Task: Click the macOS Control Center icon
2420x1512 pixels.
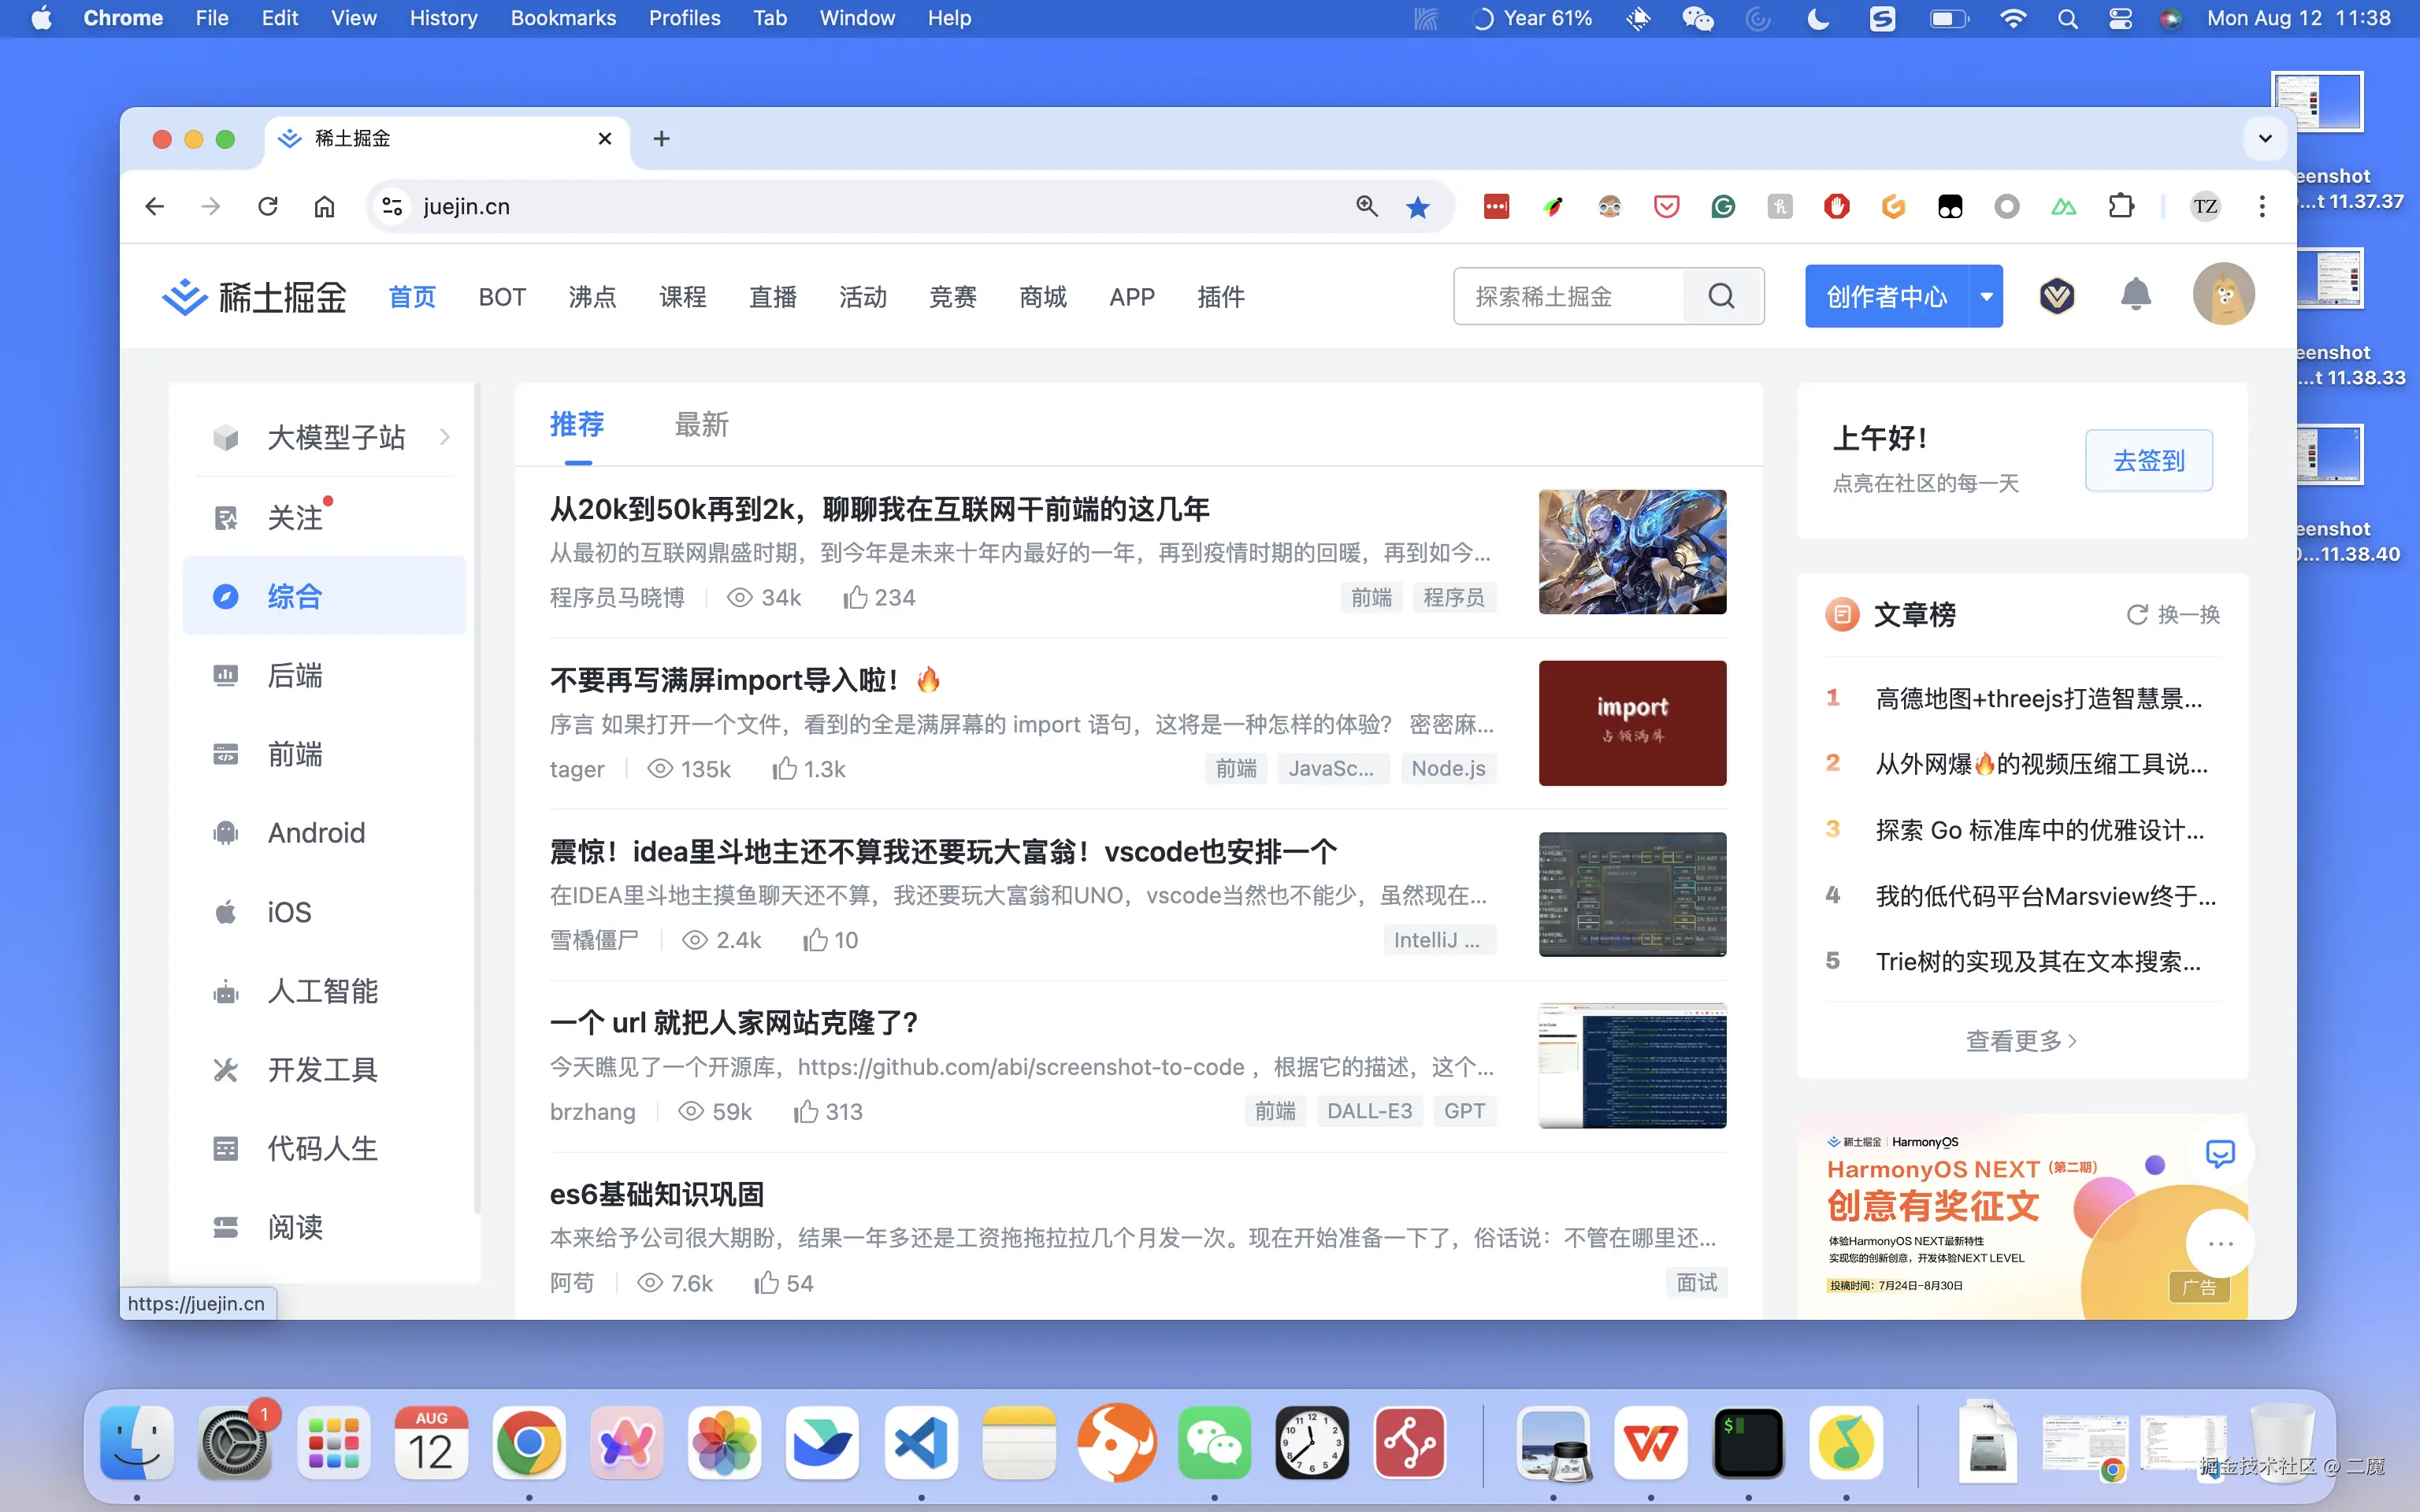Action: pos(2120,18)
